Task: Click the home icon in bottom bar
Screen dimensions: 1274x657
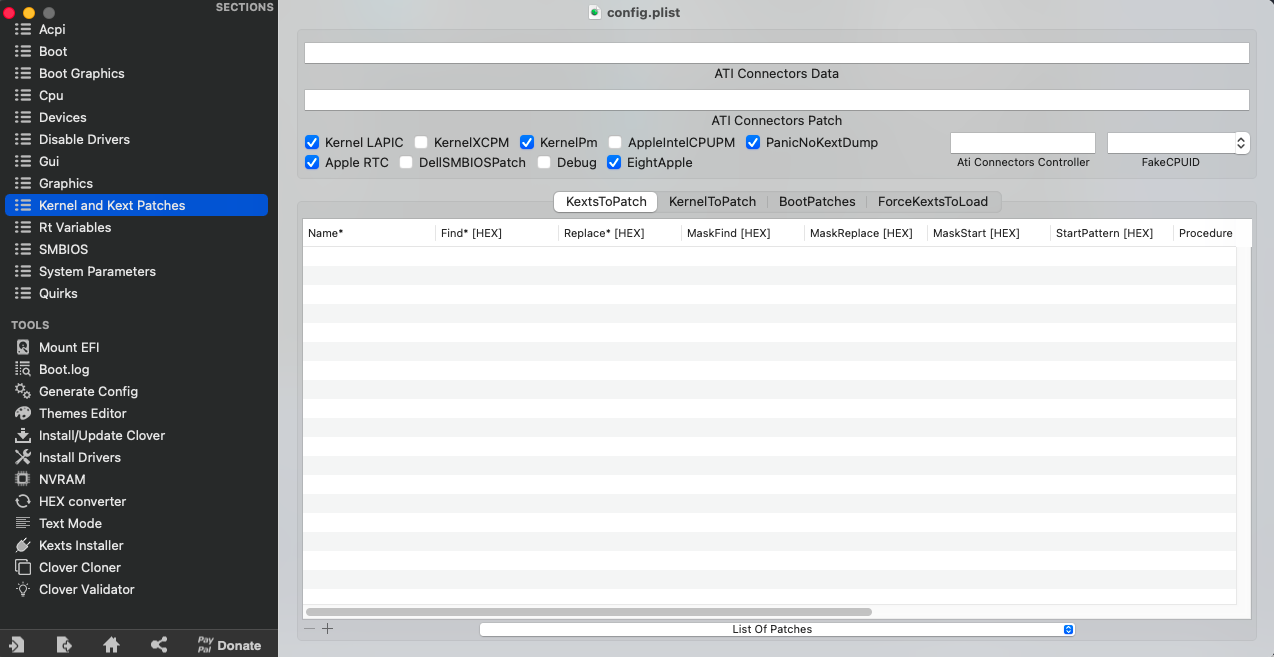Action: [x=111, y=645]
